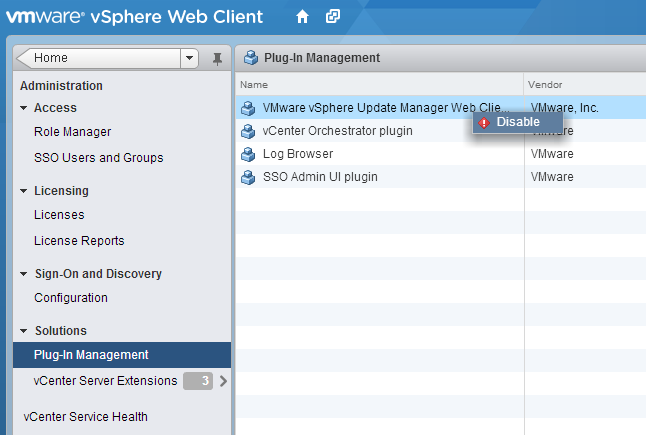Click the Plug-In Management title icon

[250, 58]
